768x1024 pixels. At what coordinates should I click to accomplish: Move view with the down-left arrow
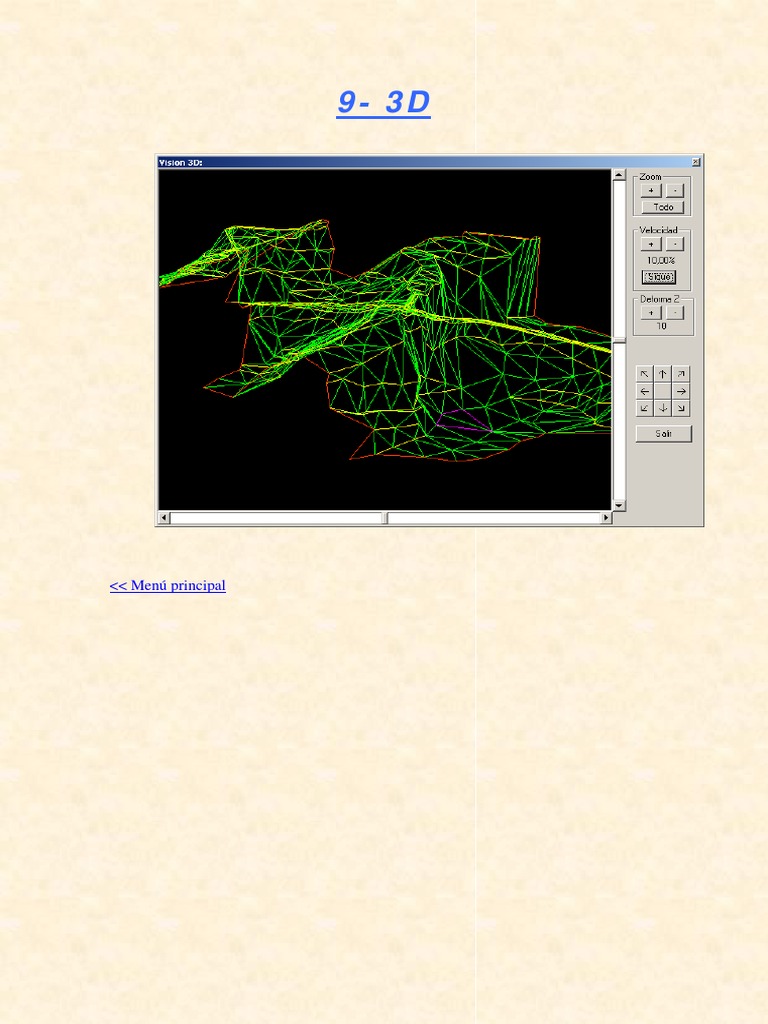tap(645, 408)
